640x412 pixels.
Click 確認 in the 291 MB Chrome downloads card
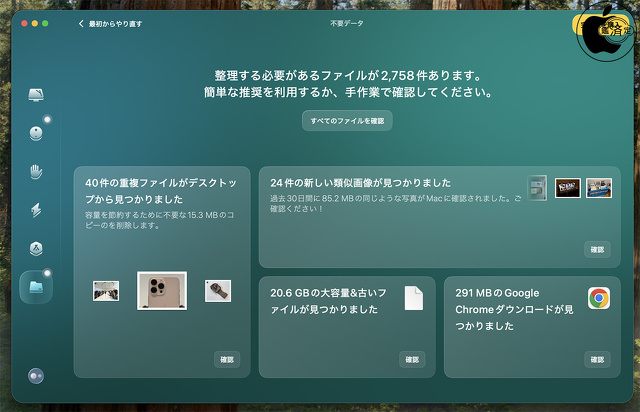tap(597, 359)
